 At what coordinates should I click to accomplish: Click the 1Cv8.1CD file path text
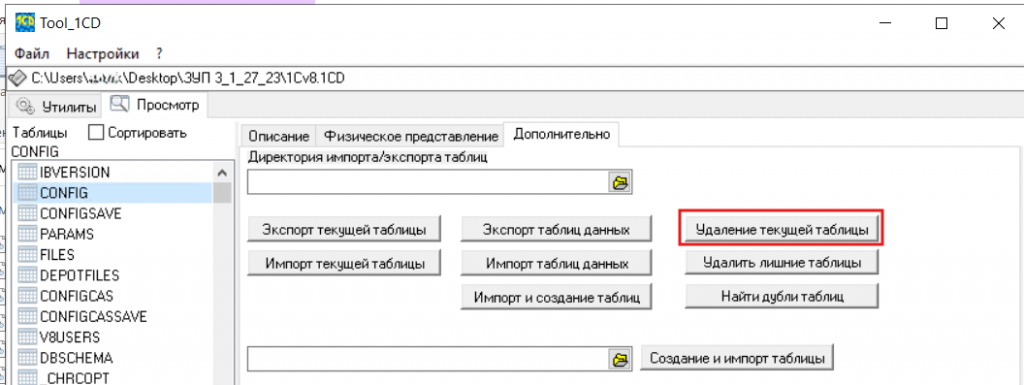click(188, 78)
